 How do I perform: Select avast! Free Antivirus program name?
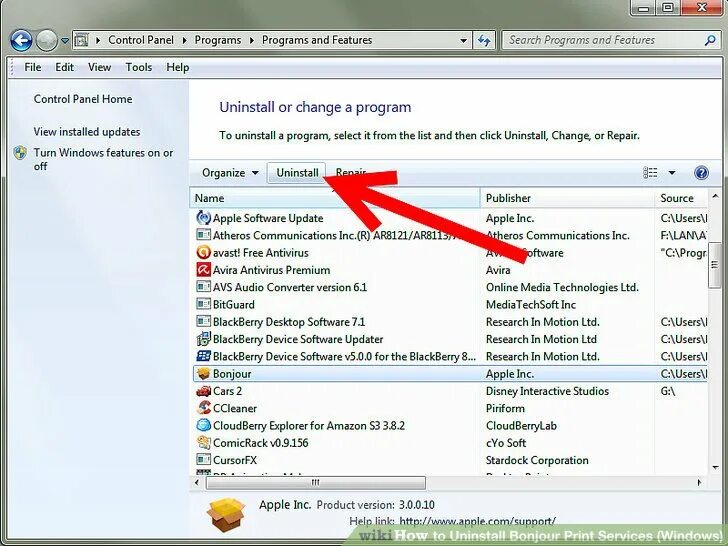point(260,253)
